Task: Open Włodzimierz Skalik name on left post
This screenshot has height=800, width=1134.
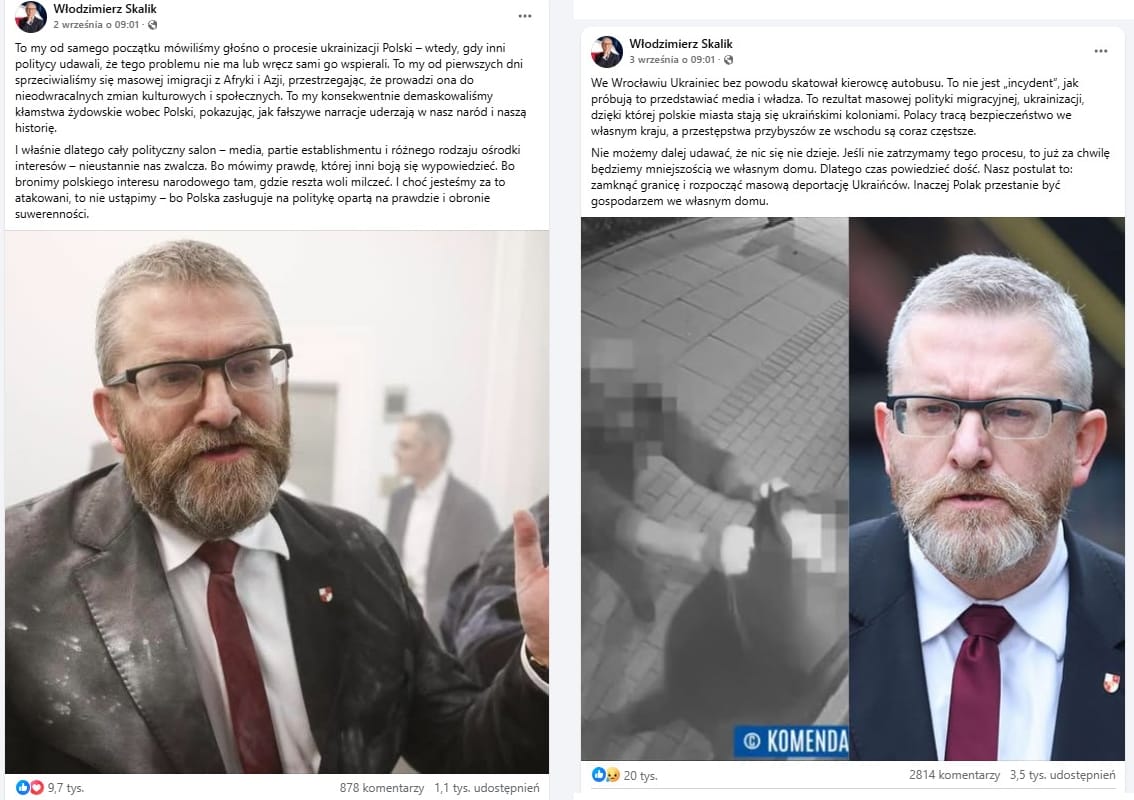Action: 105,9
